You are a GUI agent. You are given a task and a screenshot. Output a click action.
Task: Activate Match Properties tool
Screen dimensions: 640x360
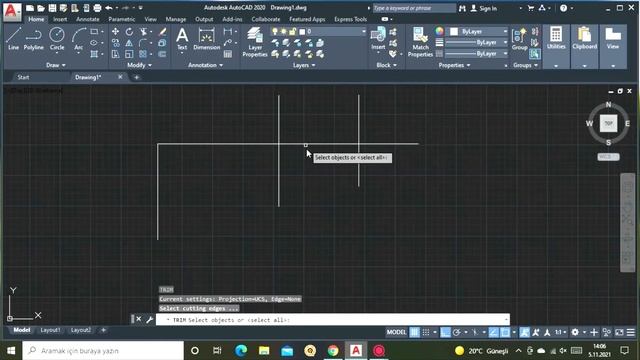420,42
